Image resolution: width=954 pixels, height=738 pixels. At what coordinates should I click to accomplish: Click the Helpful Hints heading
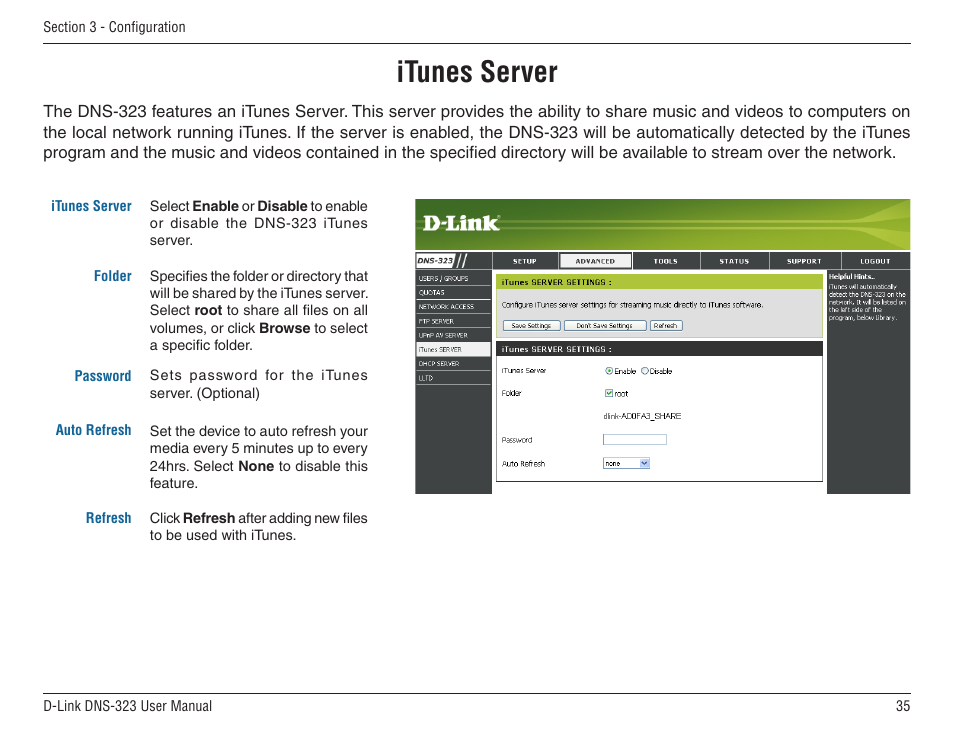852,277
